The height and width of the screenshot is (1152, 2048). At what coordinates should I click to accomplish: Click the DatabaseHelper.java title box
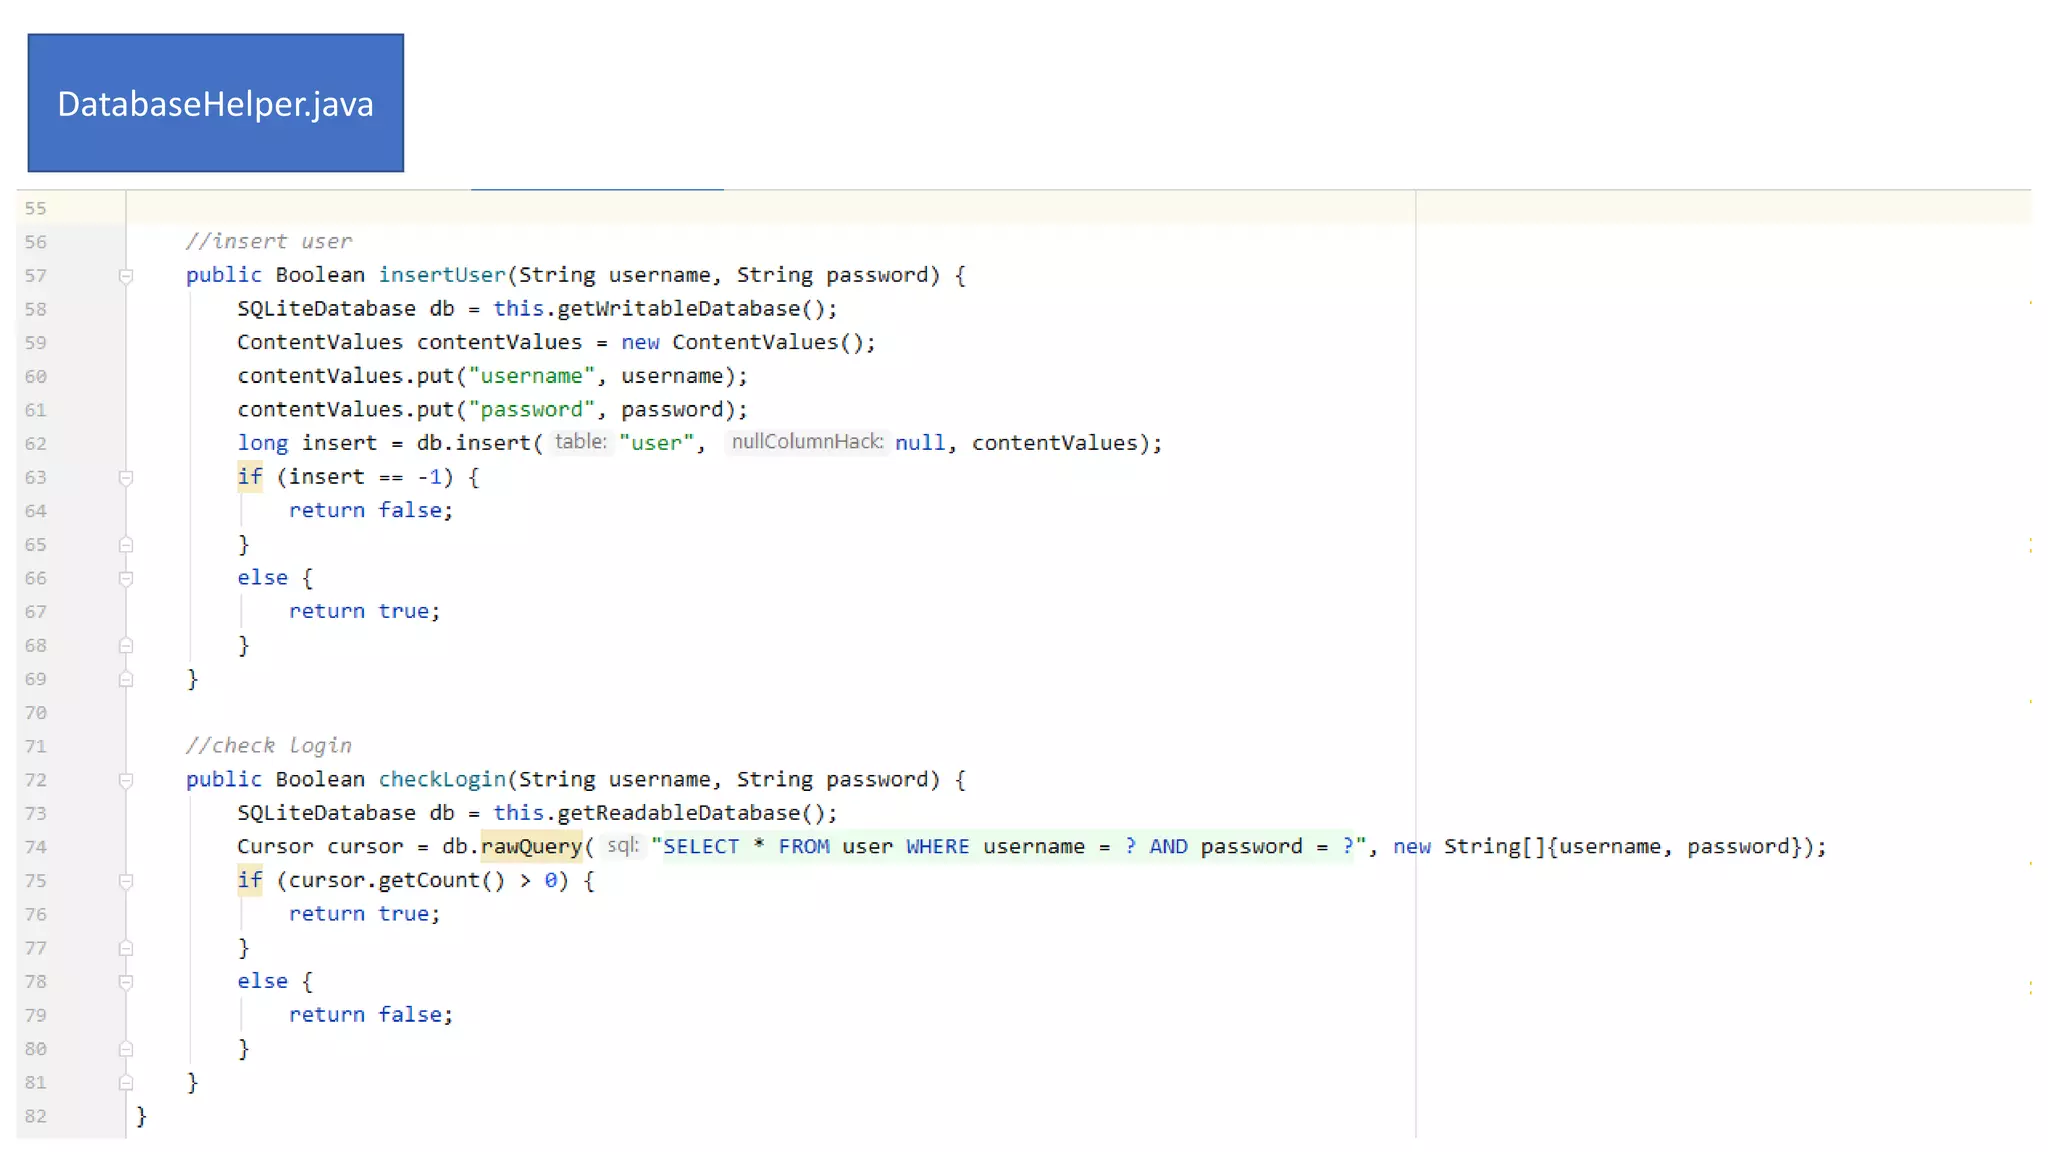pyautogui.click(x=216, y=103)
